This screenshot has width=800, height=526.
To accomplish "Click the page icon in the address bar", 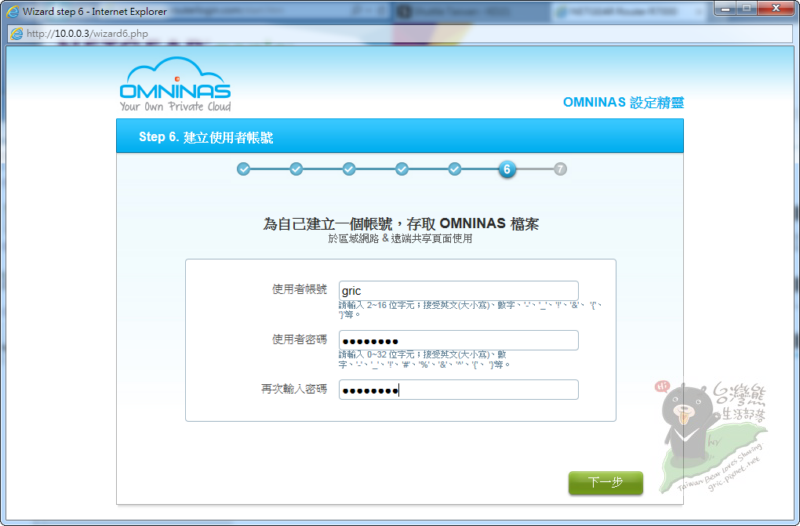I will [x=16, y=34].
